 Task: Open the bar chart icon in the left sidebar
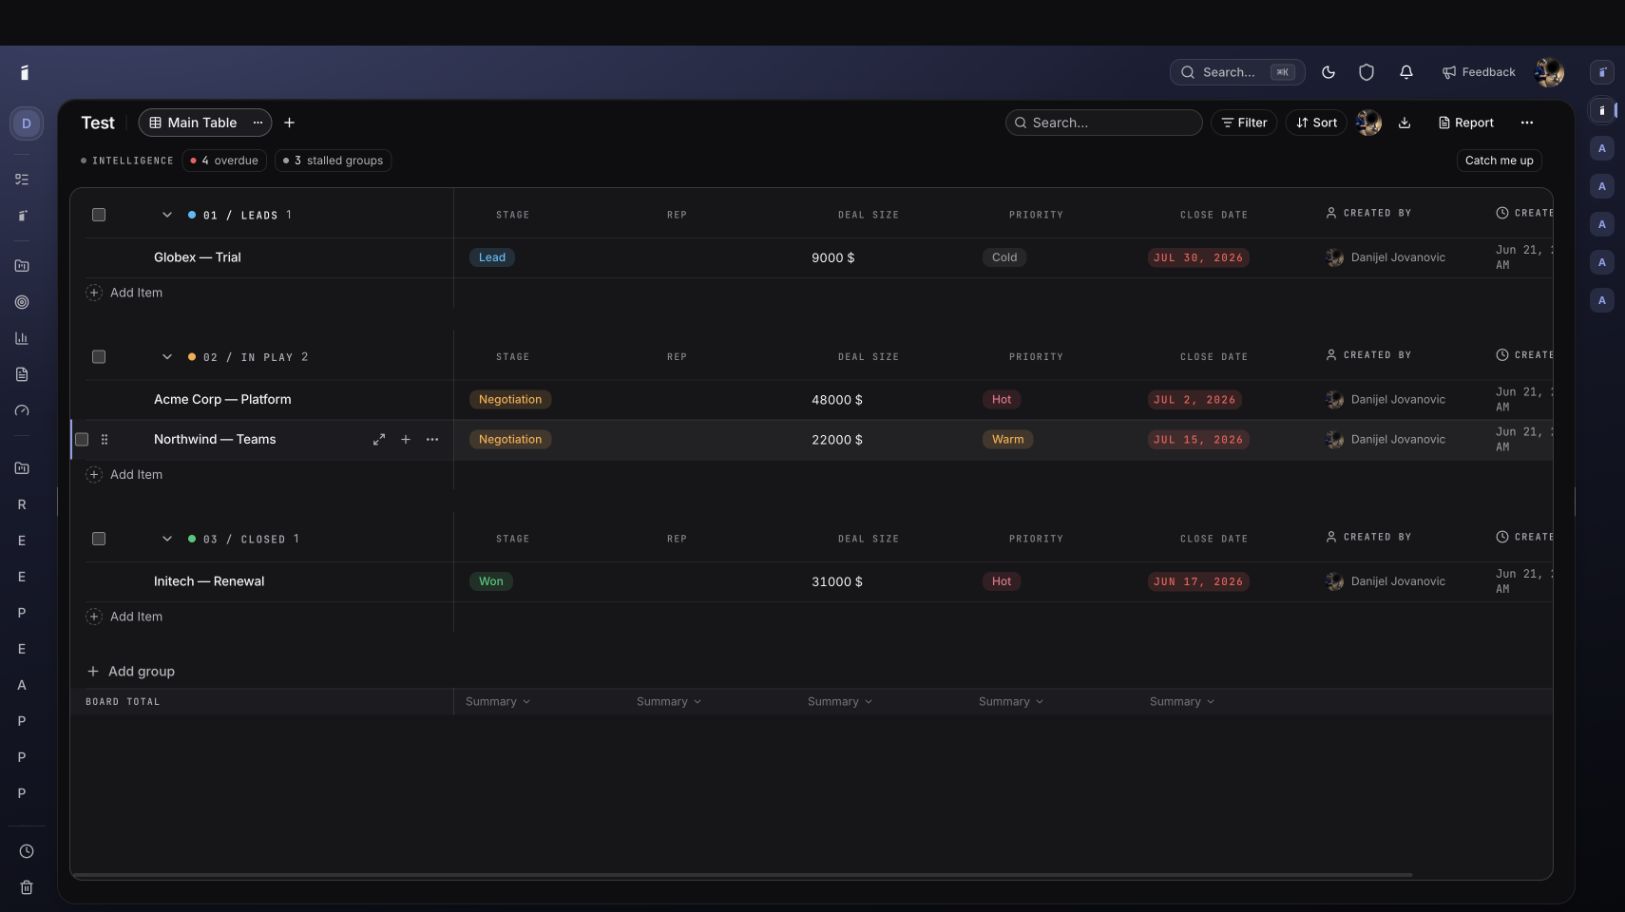22,338
